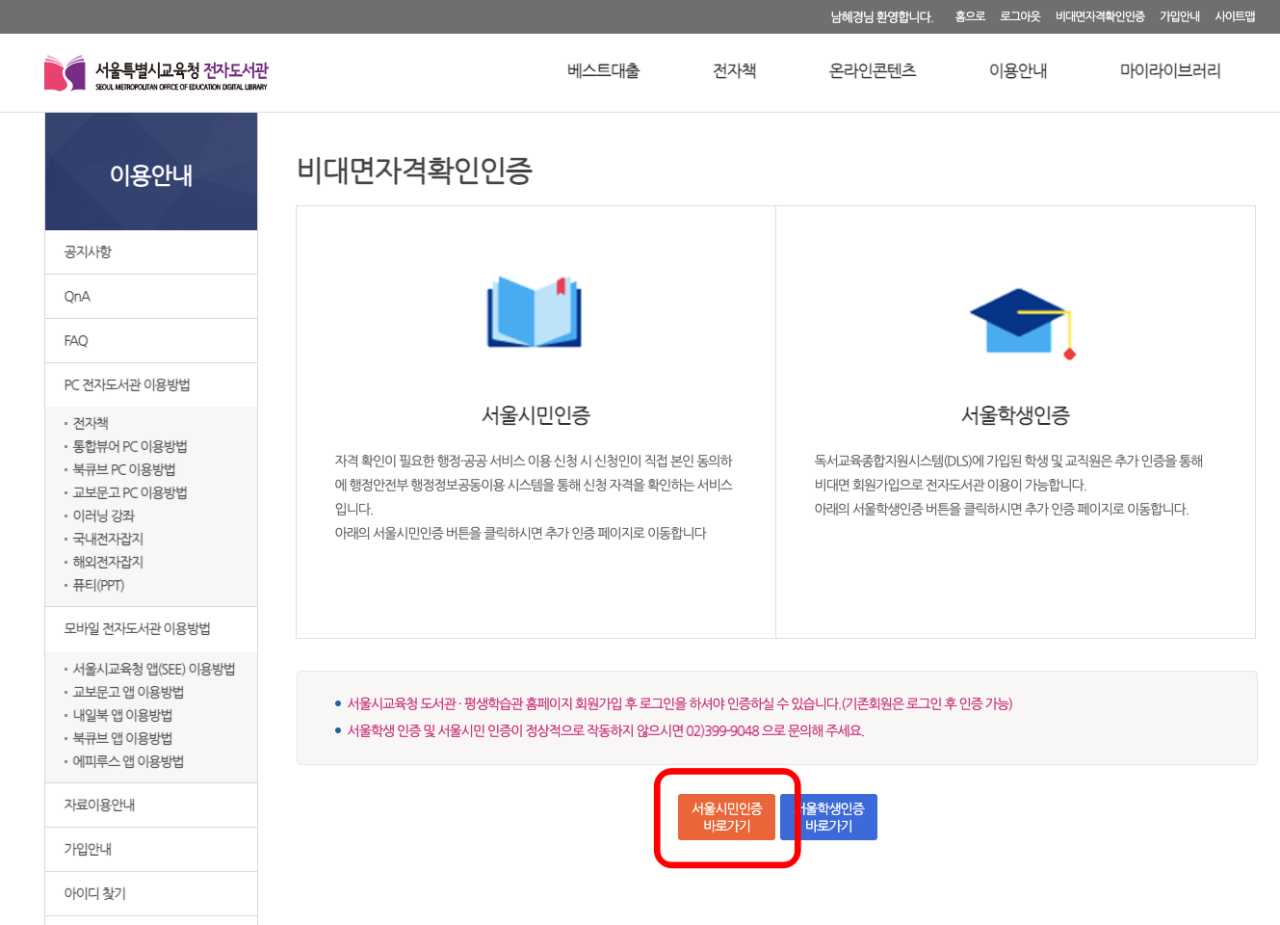Open 국내전자잡지 sidebar link

click(x=108, y=539)
